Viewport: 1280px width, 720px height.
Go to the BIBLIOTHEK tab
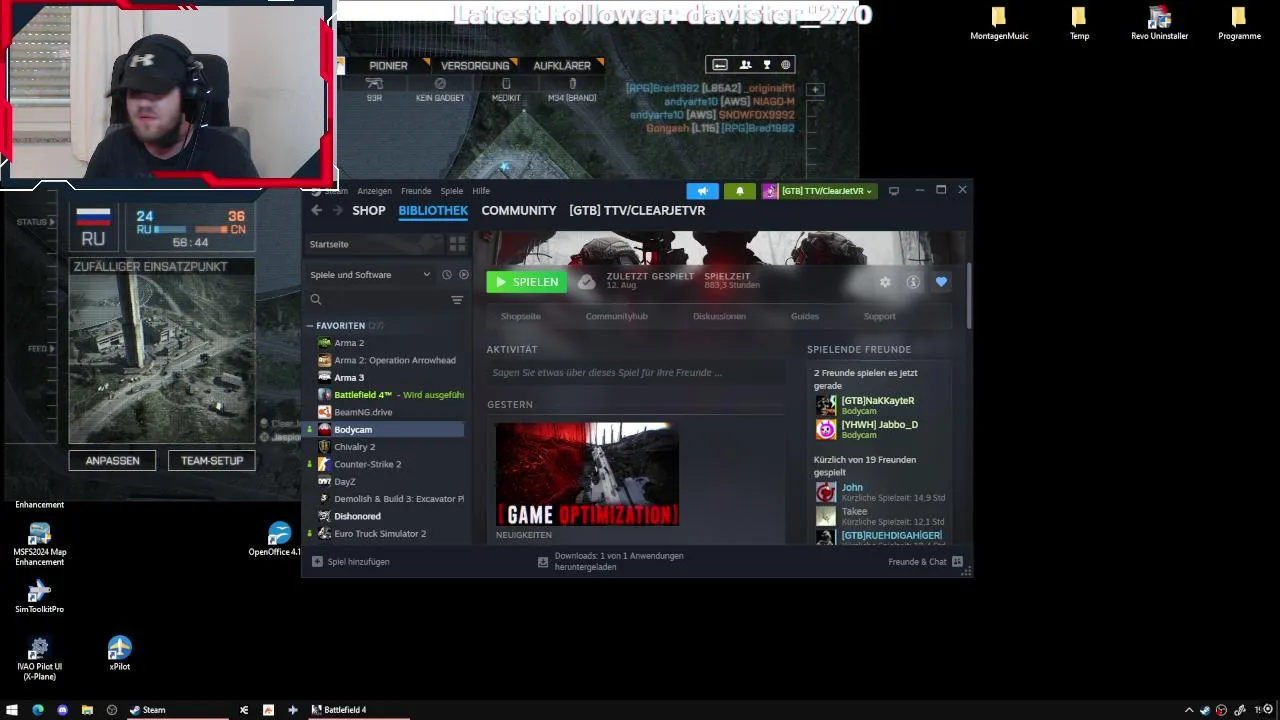click(x=433, y=211)
